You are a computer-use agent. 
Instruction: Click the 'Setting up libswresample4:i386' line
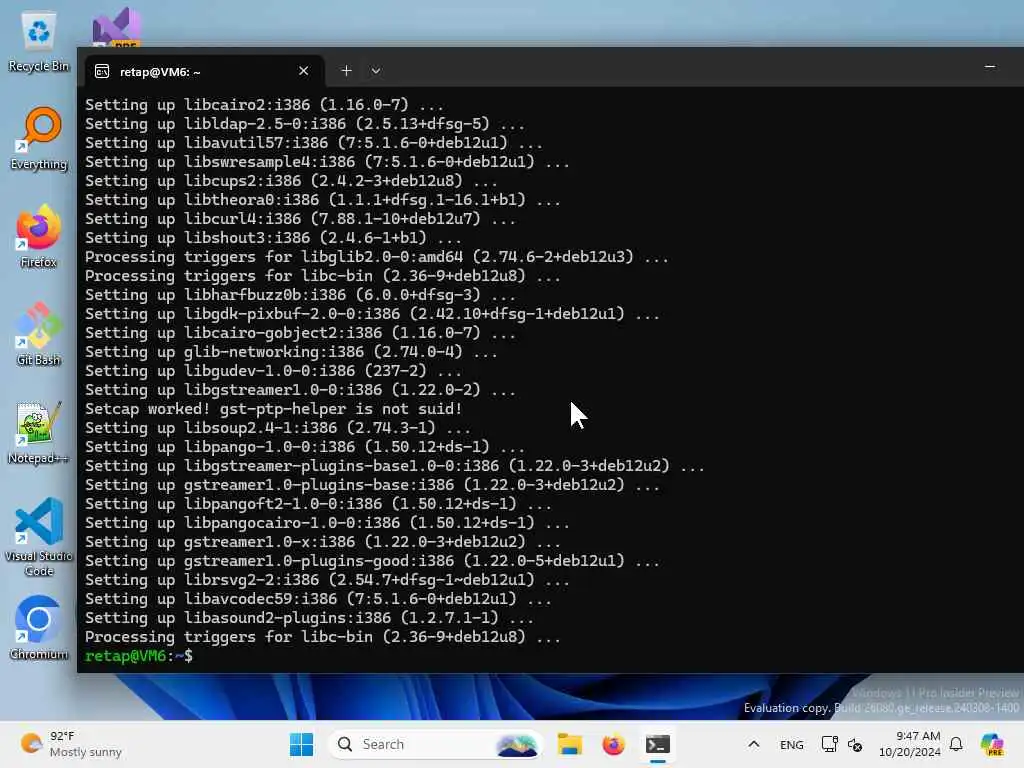point(327,162)
